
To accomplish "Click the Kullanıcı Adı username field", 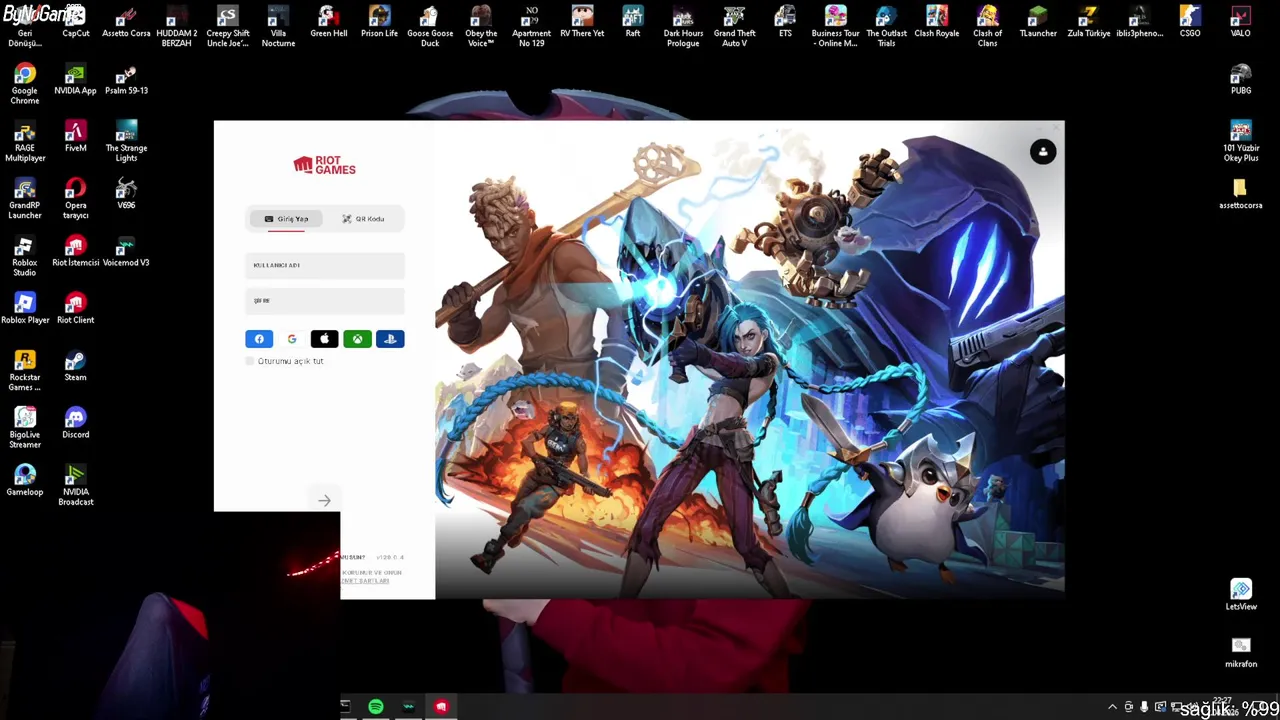I will point(325,265).
